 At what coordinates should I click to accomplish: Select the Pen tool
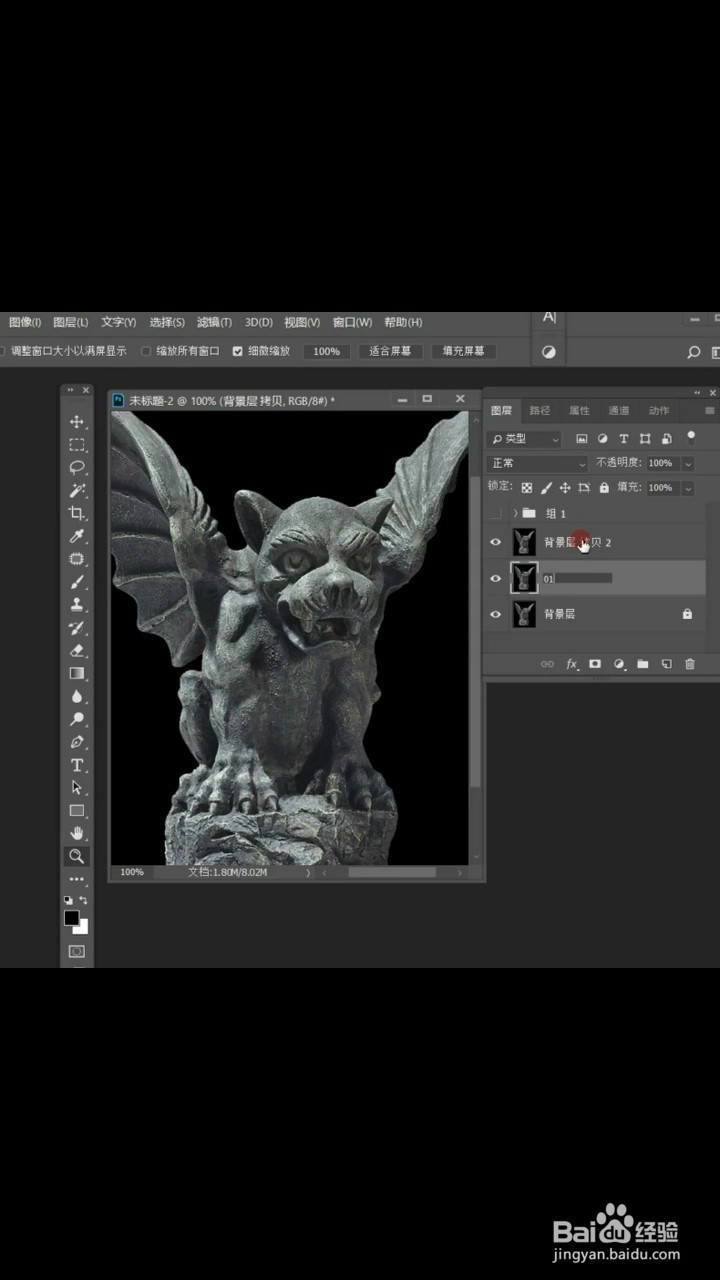pyautogui.click(x=77, y=742)
